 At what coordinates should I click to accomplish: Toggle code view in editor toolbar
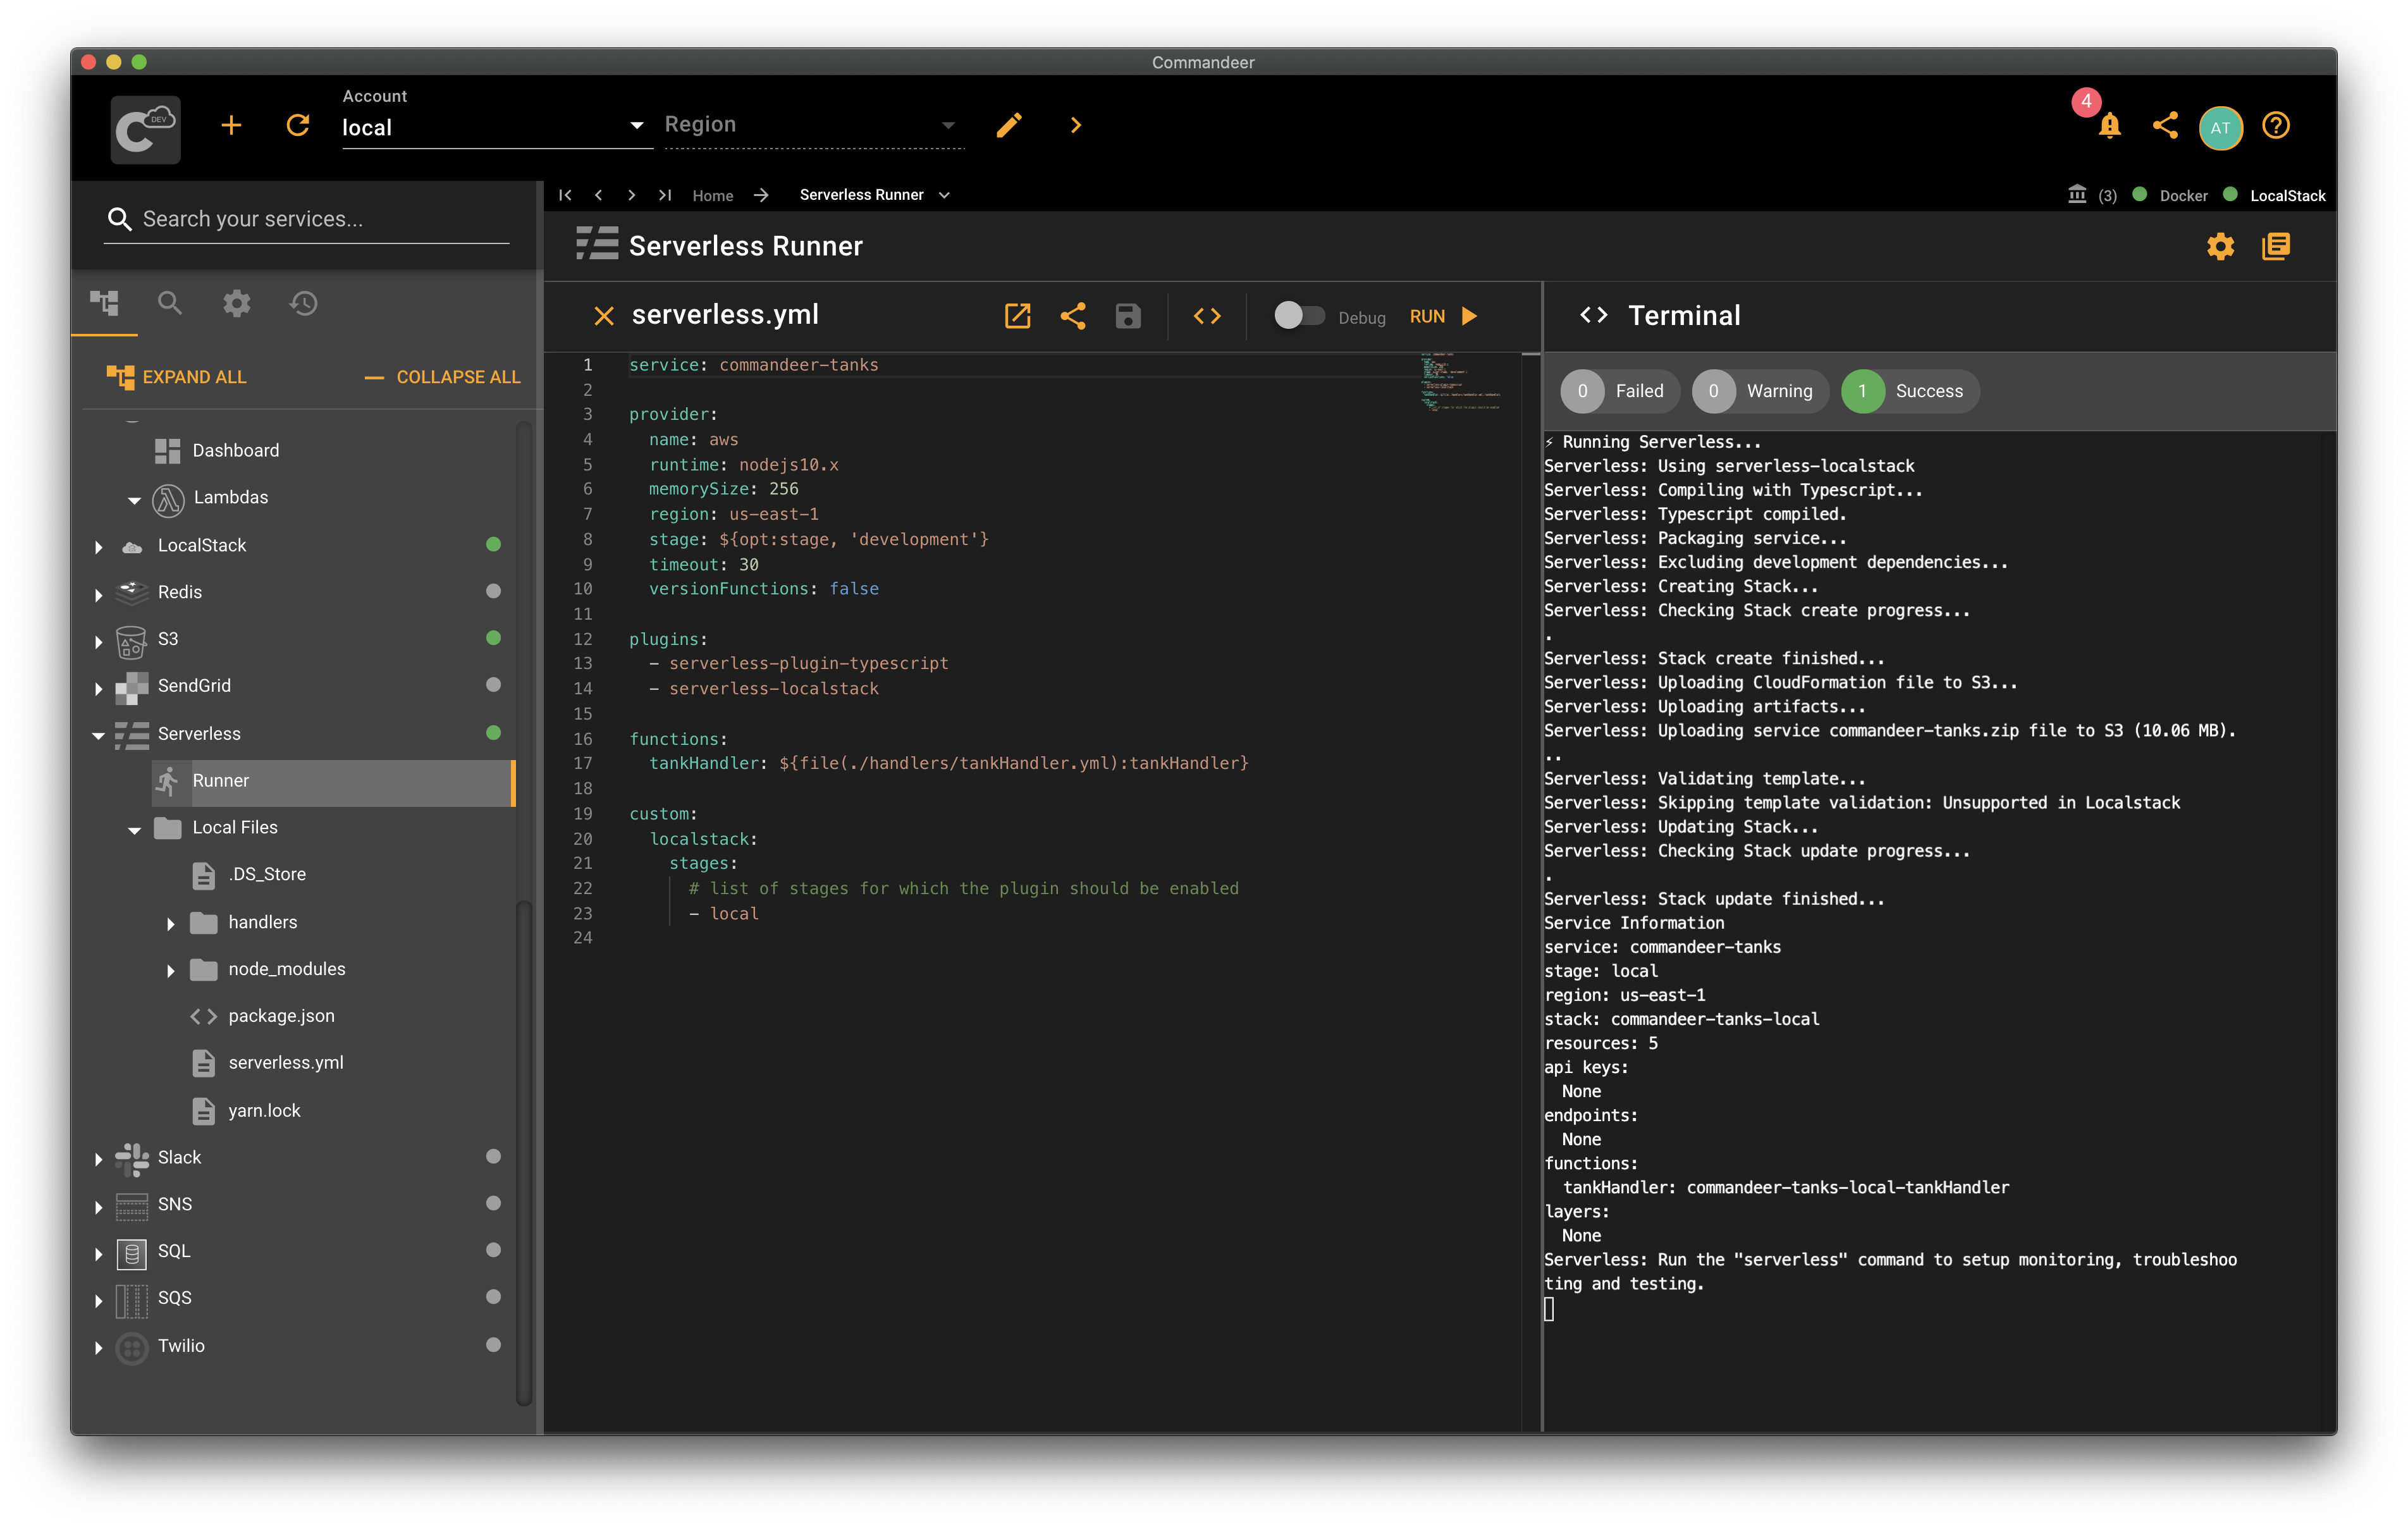[1207, 316]
